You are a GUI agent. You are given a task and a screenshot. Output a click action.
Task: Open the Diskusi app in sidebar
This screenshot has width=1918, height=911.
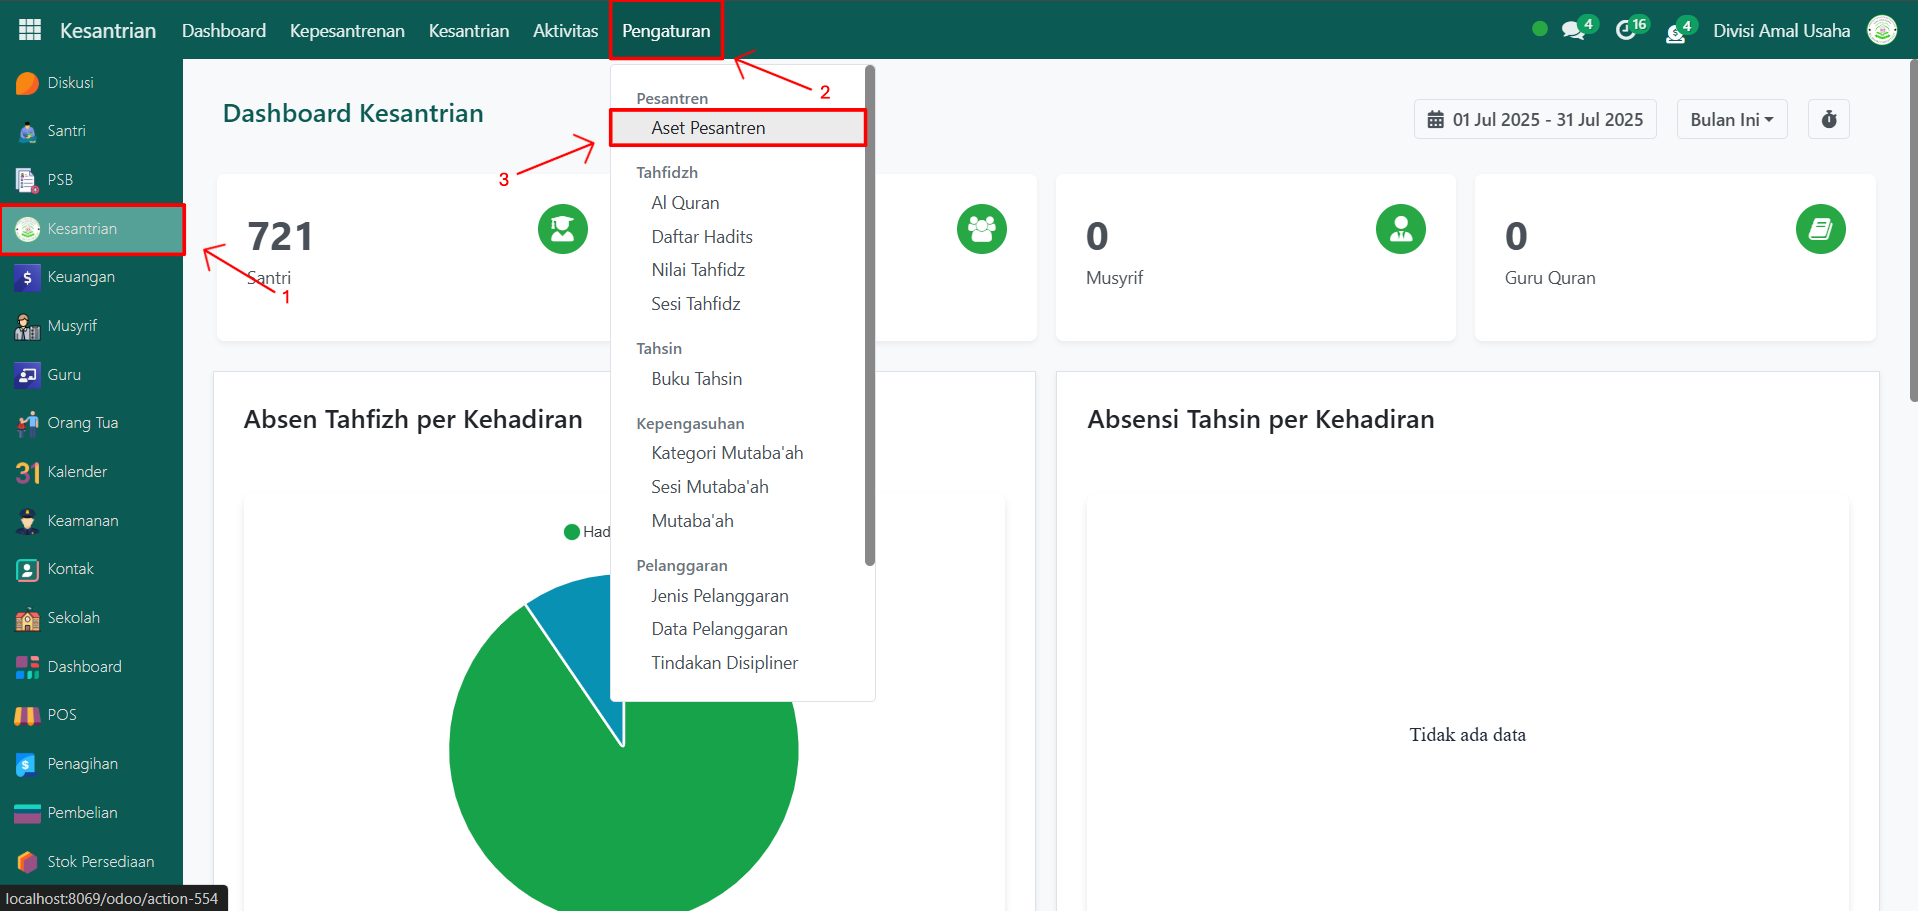coord(28,83)
